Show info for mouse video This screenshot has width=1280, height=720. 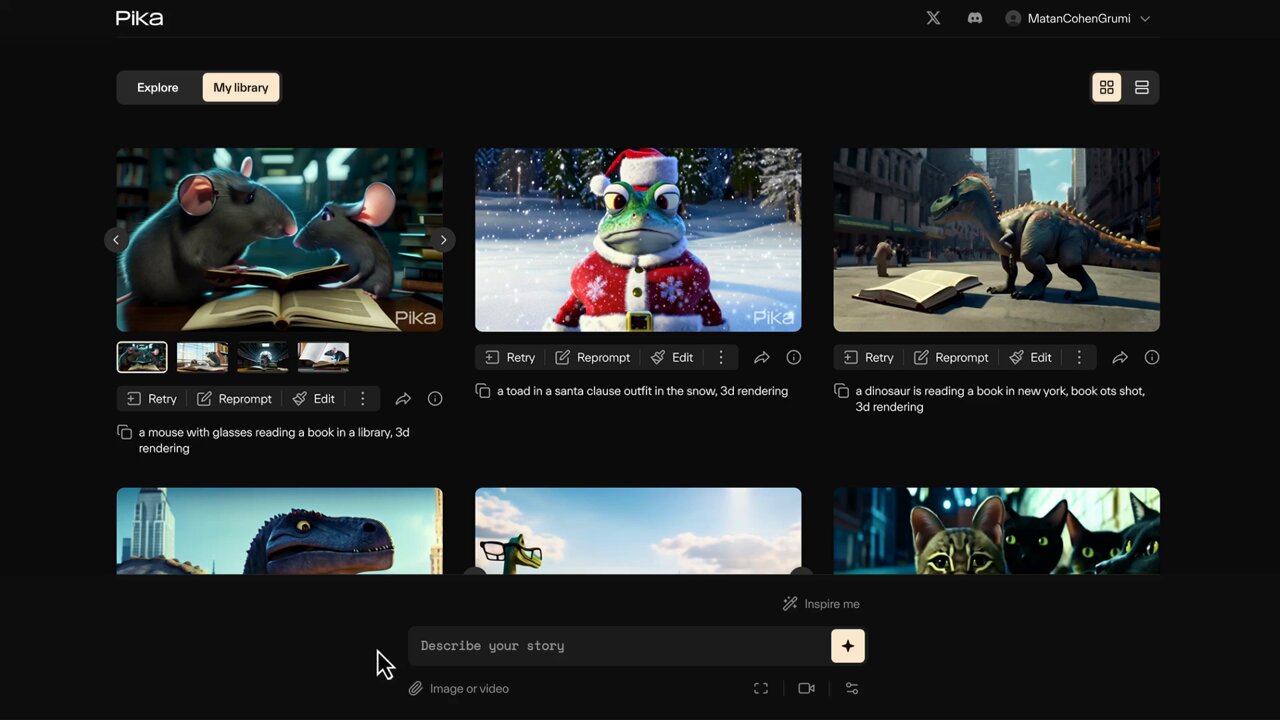click(x=435, y=398)
